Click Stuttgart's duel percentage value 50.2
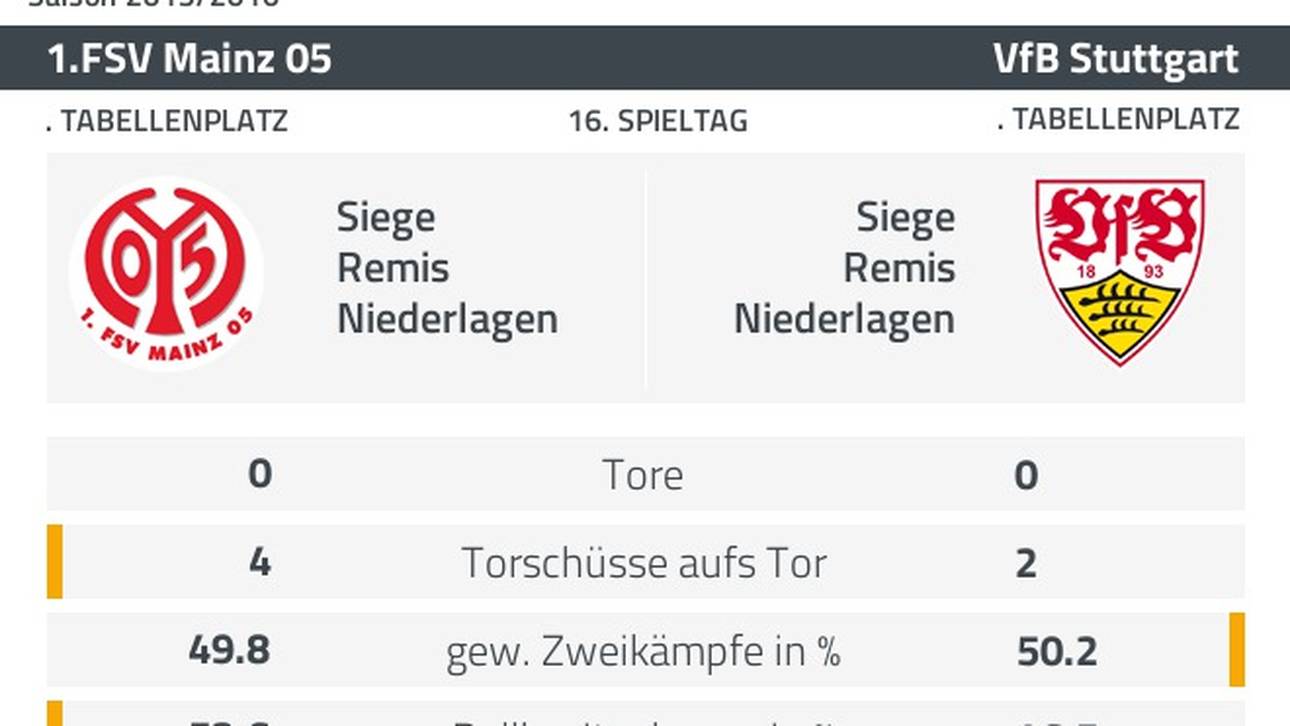The width and height of the screenshot is (1290, 726). (1057, 652)
